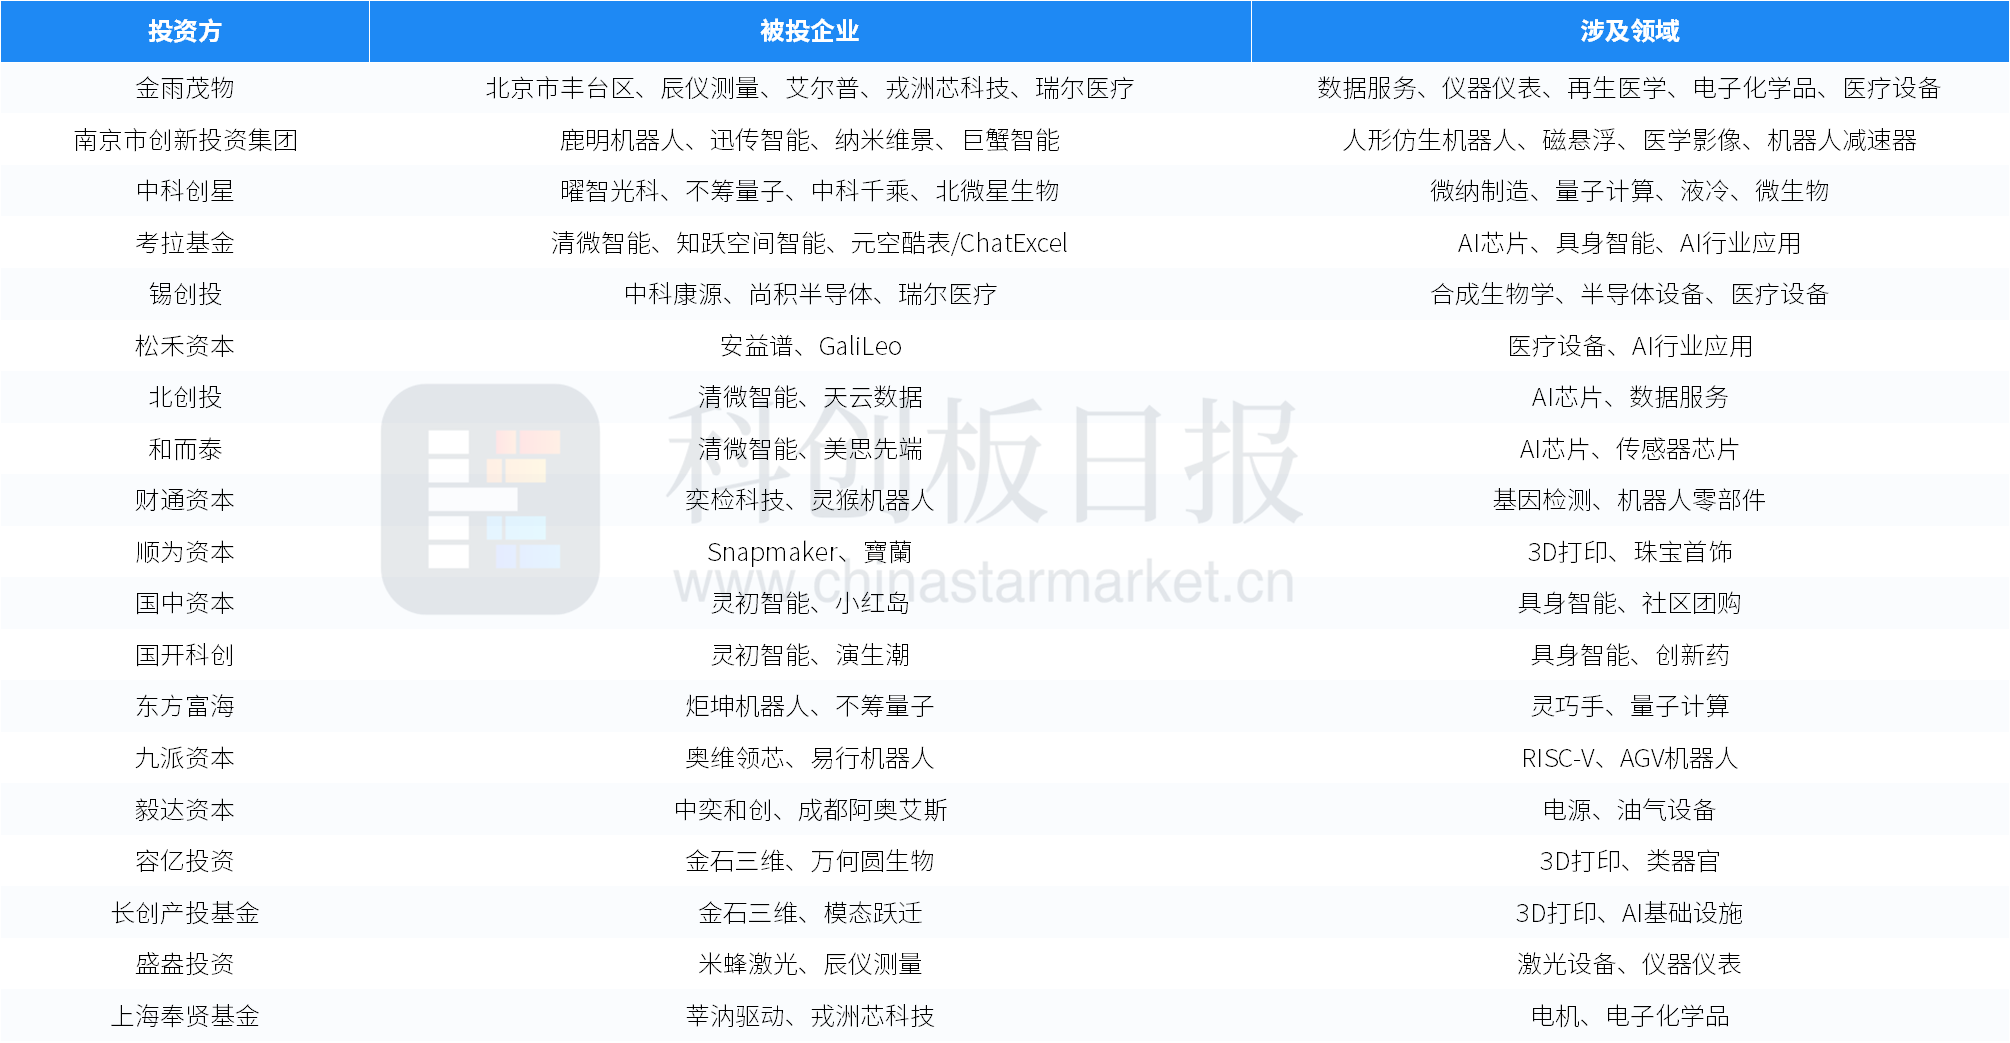Select cell RISC-V、AGV机器人
This screenshot has width=2010, height=1043.
1630,758
